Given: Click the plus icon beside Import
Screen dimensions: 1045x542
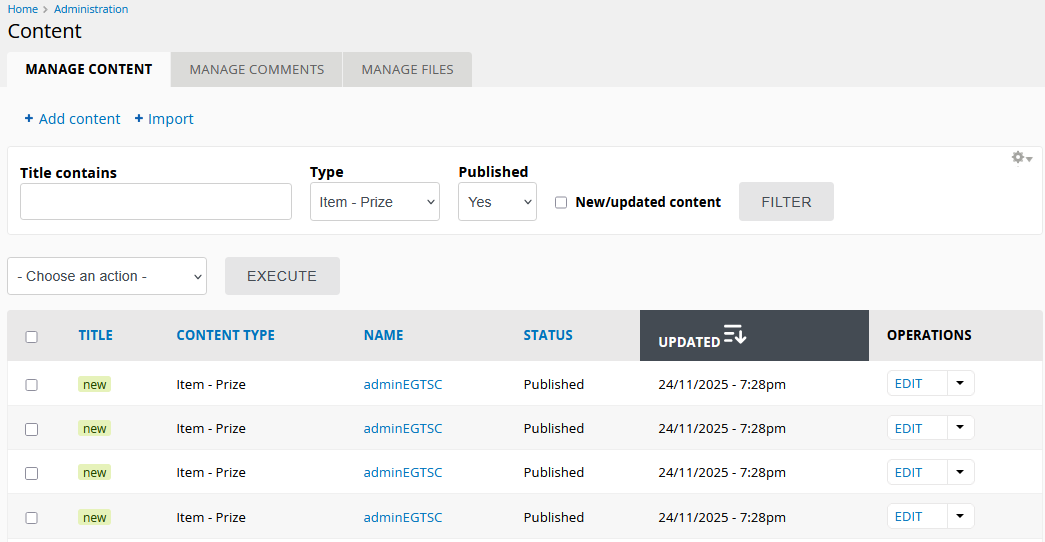Looking at the screenshot, I should pyautogui.click(x=139, y=119).
